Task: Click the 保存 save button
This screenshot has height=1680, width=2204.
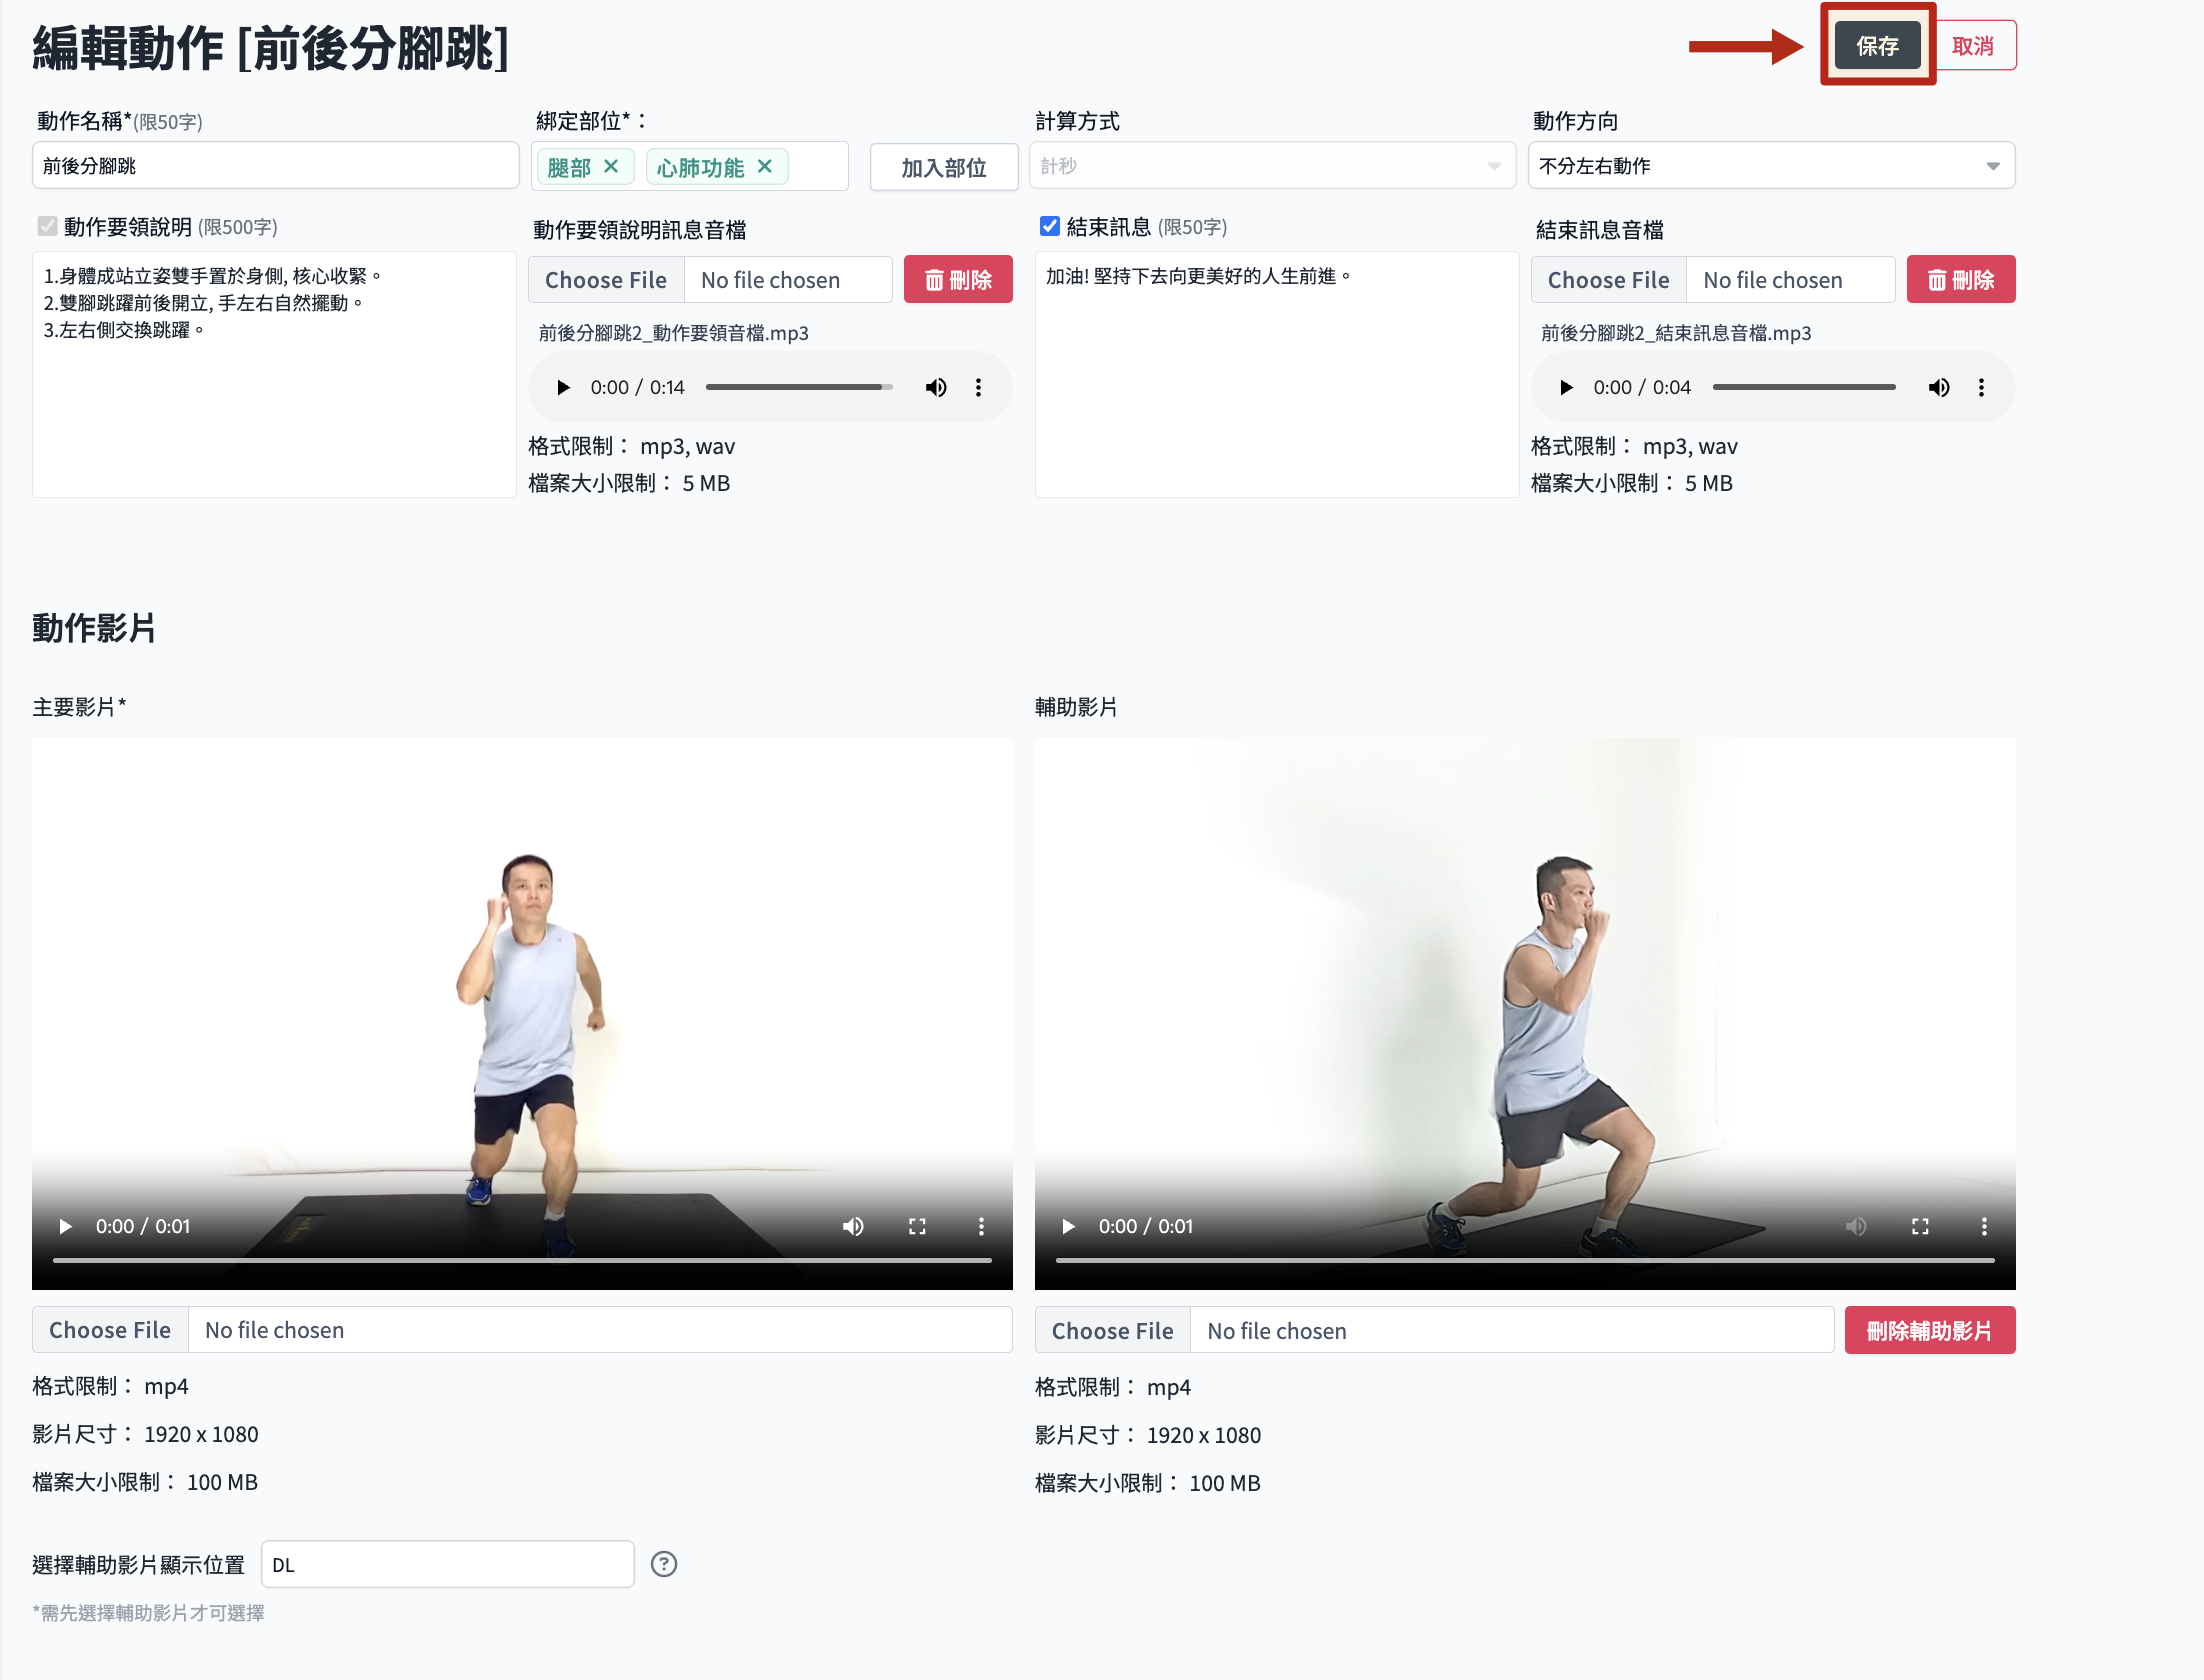Action: tap(1877, 46)
